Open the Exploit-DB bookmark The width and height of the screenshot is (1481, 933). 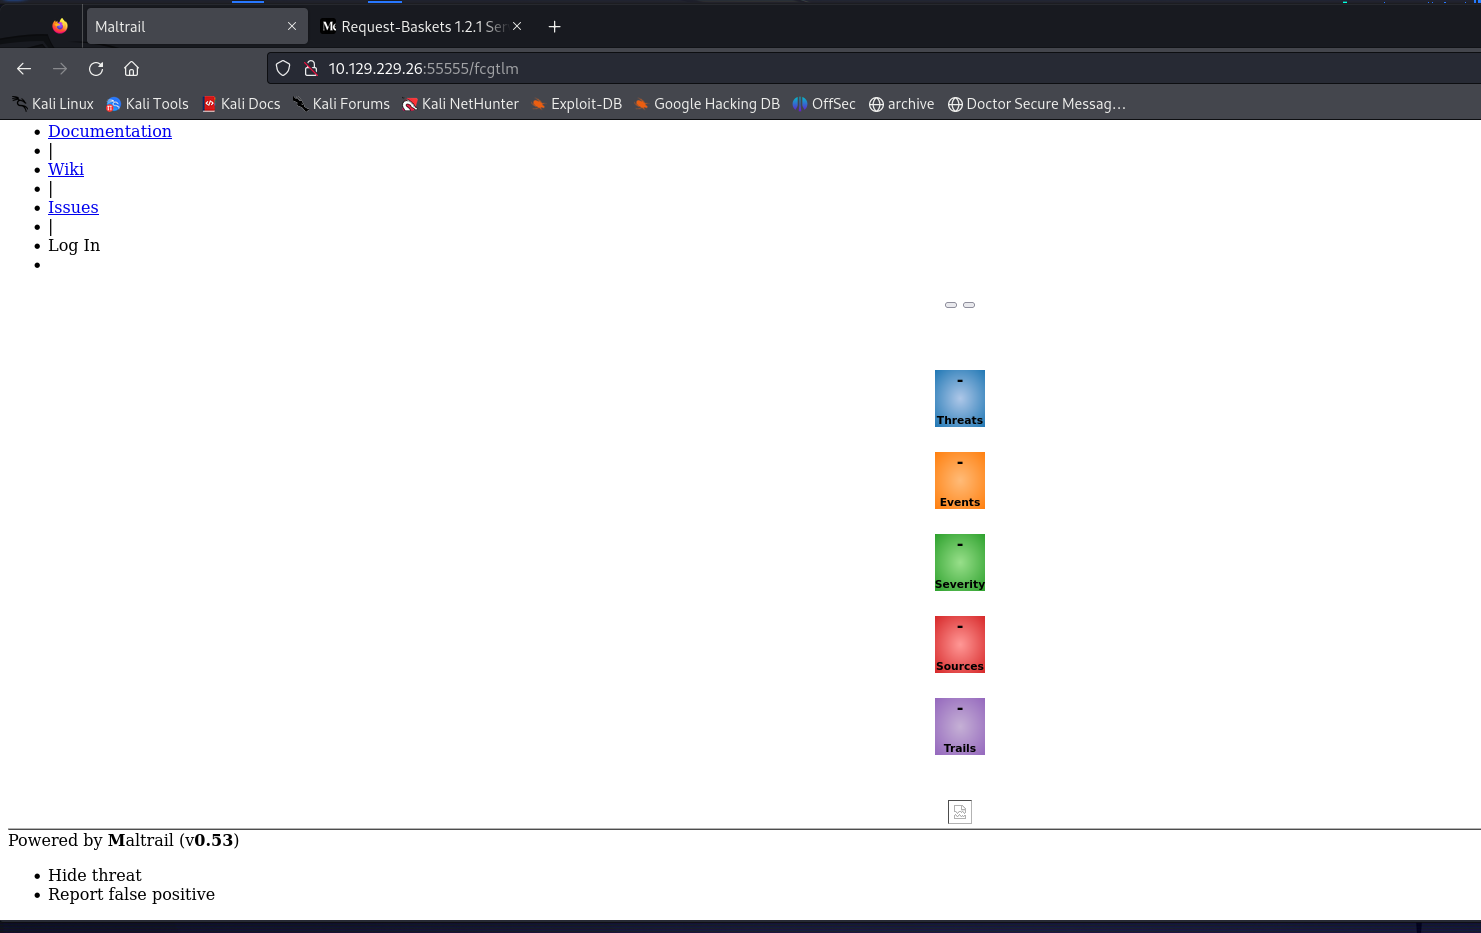click(577, 104)
